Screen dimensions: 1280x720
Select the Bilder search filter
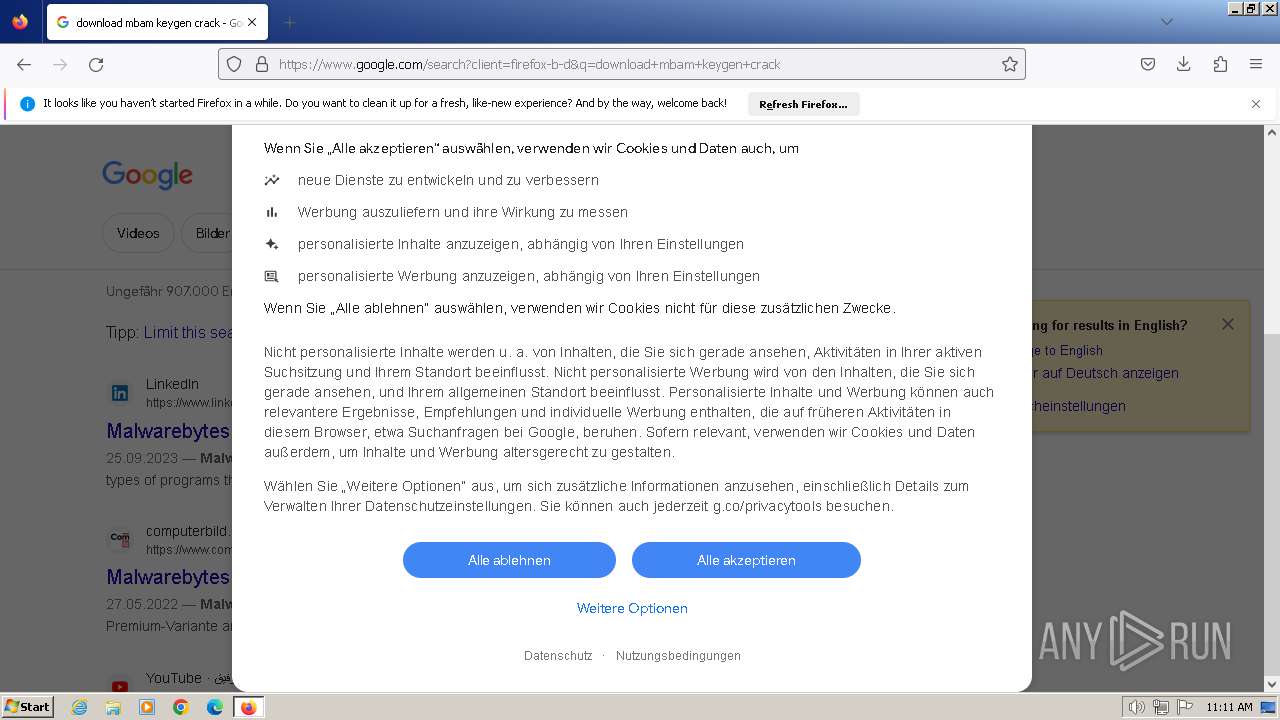click(208, 233)
